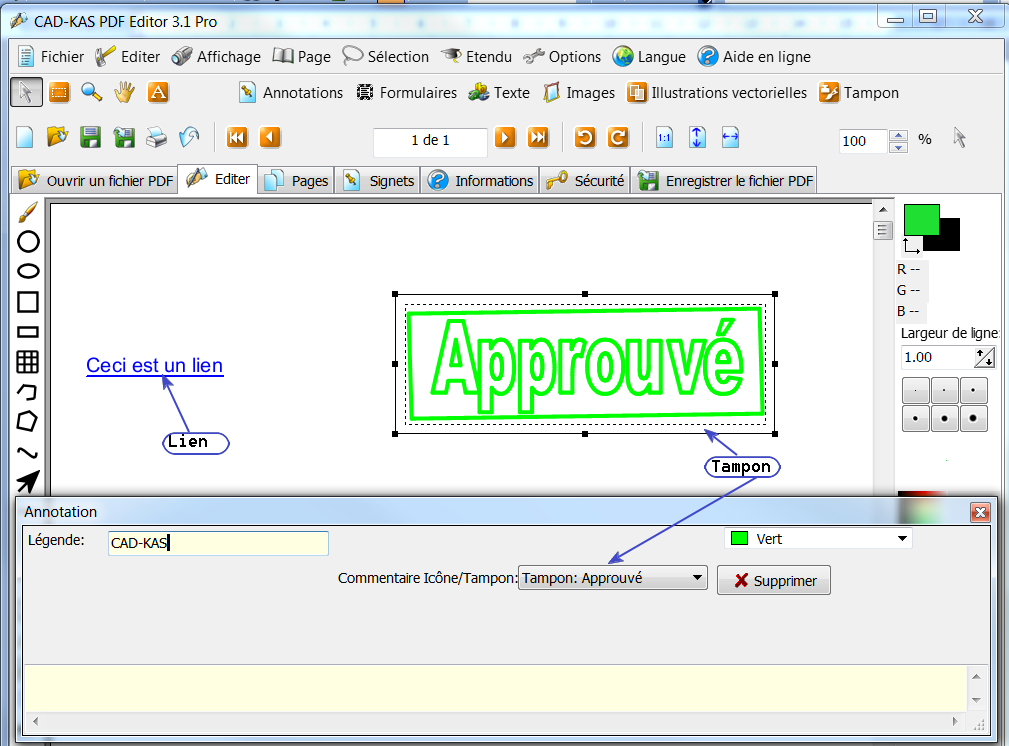
Task: Click the printer icon
Action: 157,138
